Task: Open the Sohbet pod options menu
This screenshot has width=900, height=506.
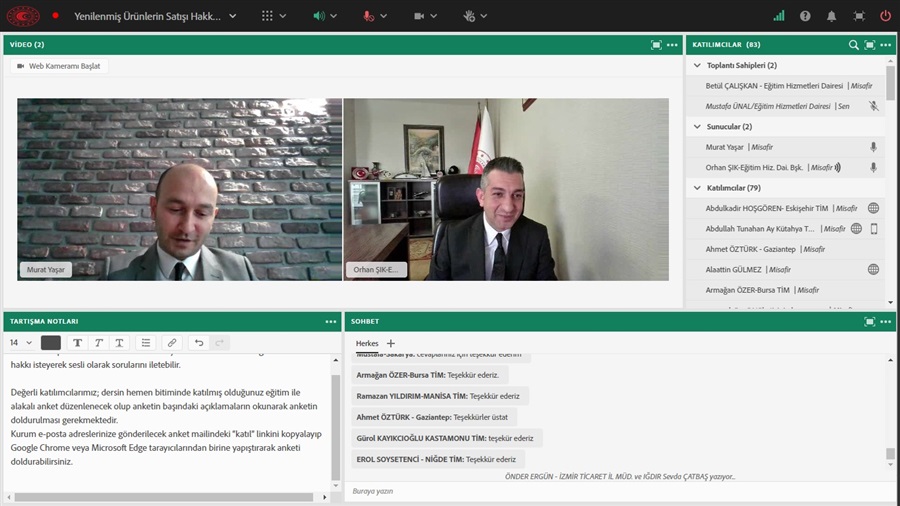Action: click(x=886, y=322)
